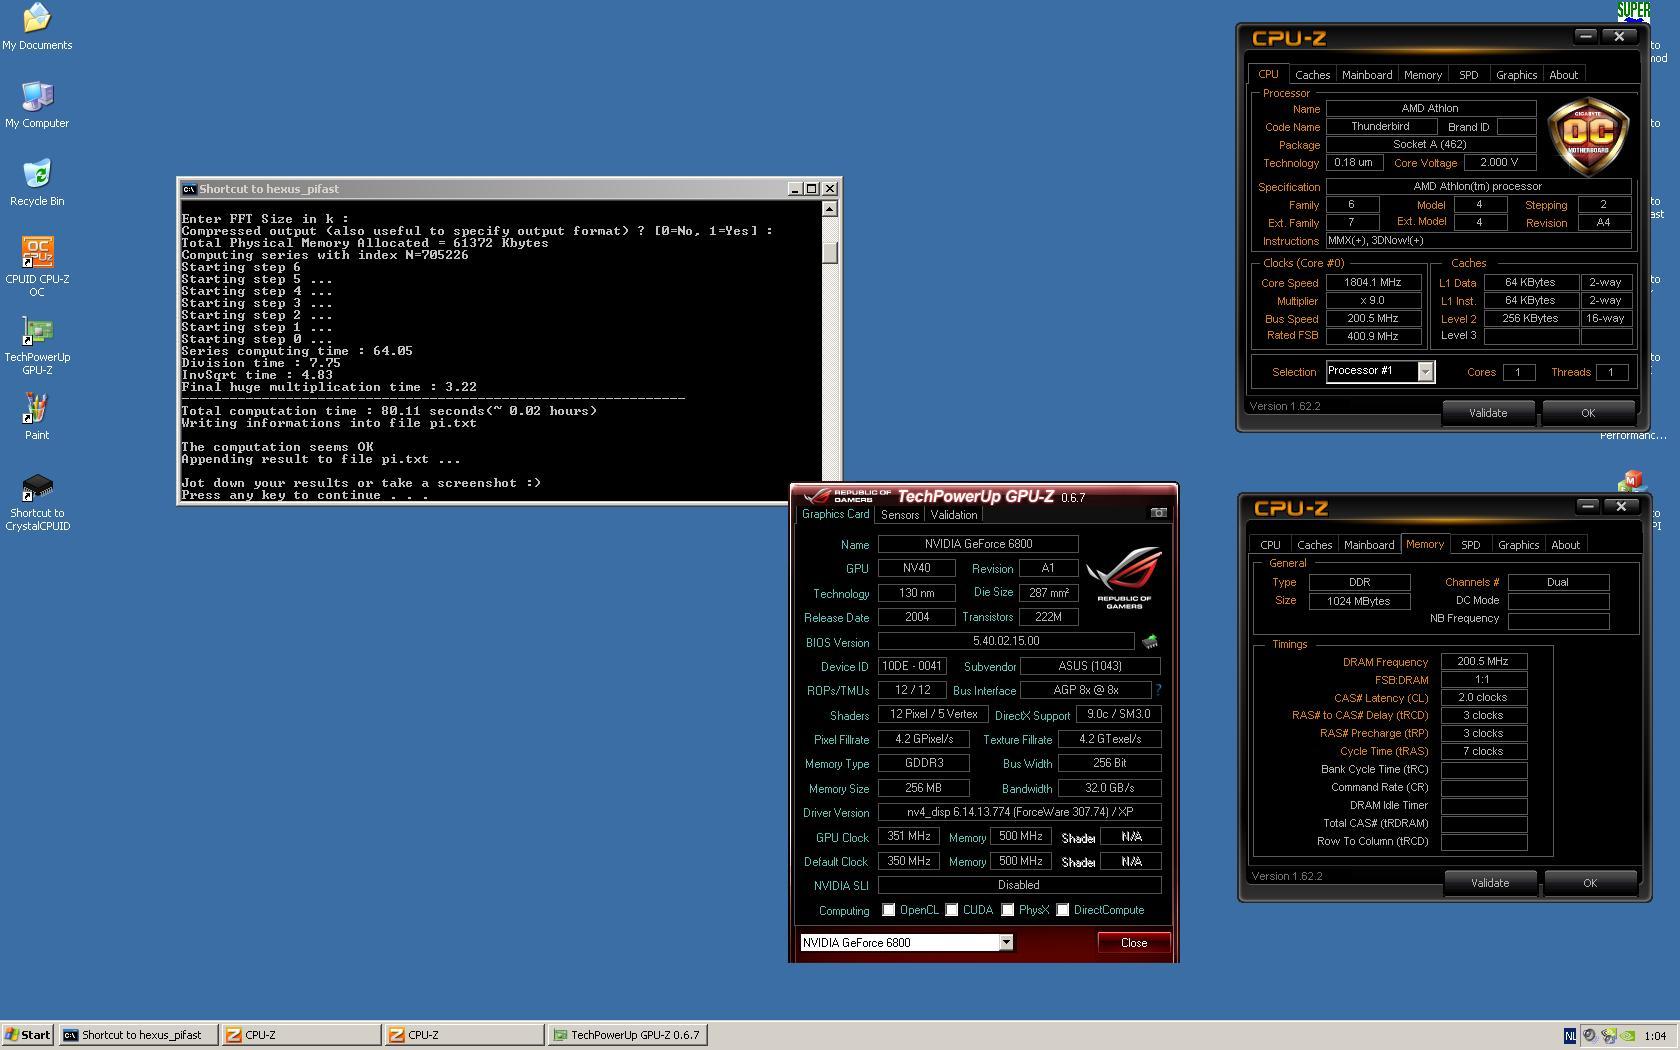This screenshot has height=1050, width=1680.
Task: Open the Processor #1 selection dropdown
Action: (x=1425, y=372)
